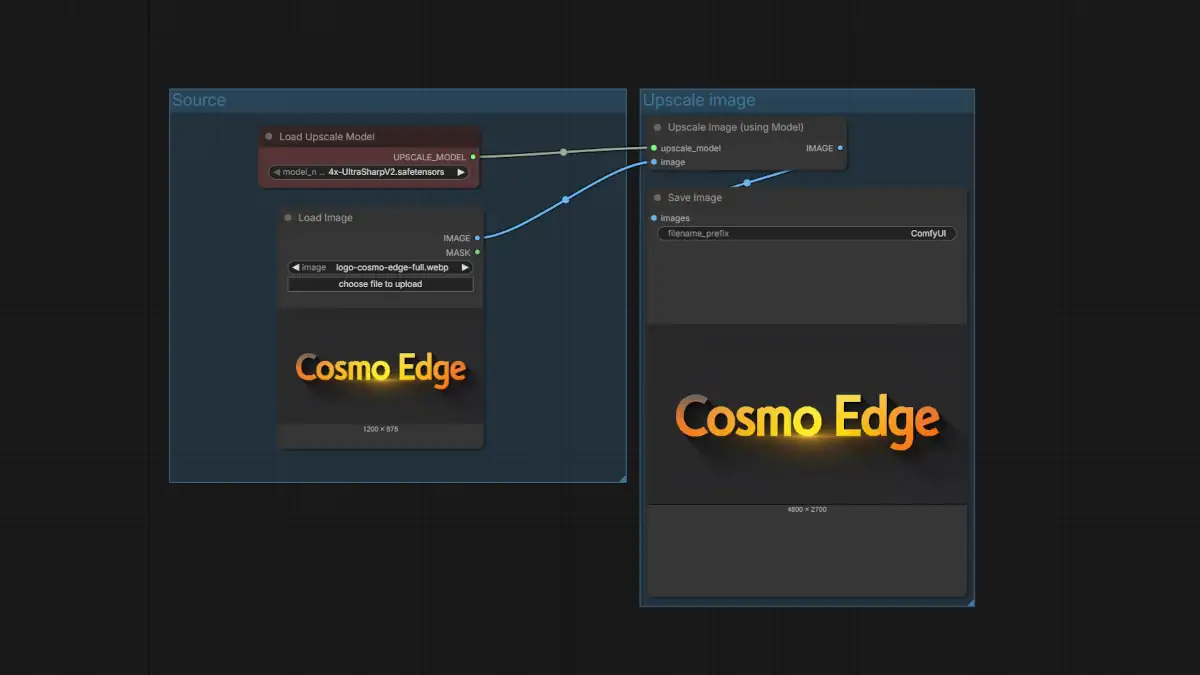Collapse the Load Image node
This screenshot has width=1200, height=675.
[x=288, y=218]
